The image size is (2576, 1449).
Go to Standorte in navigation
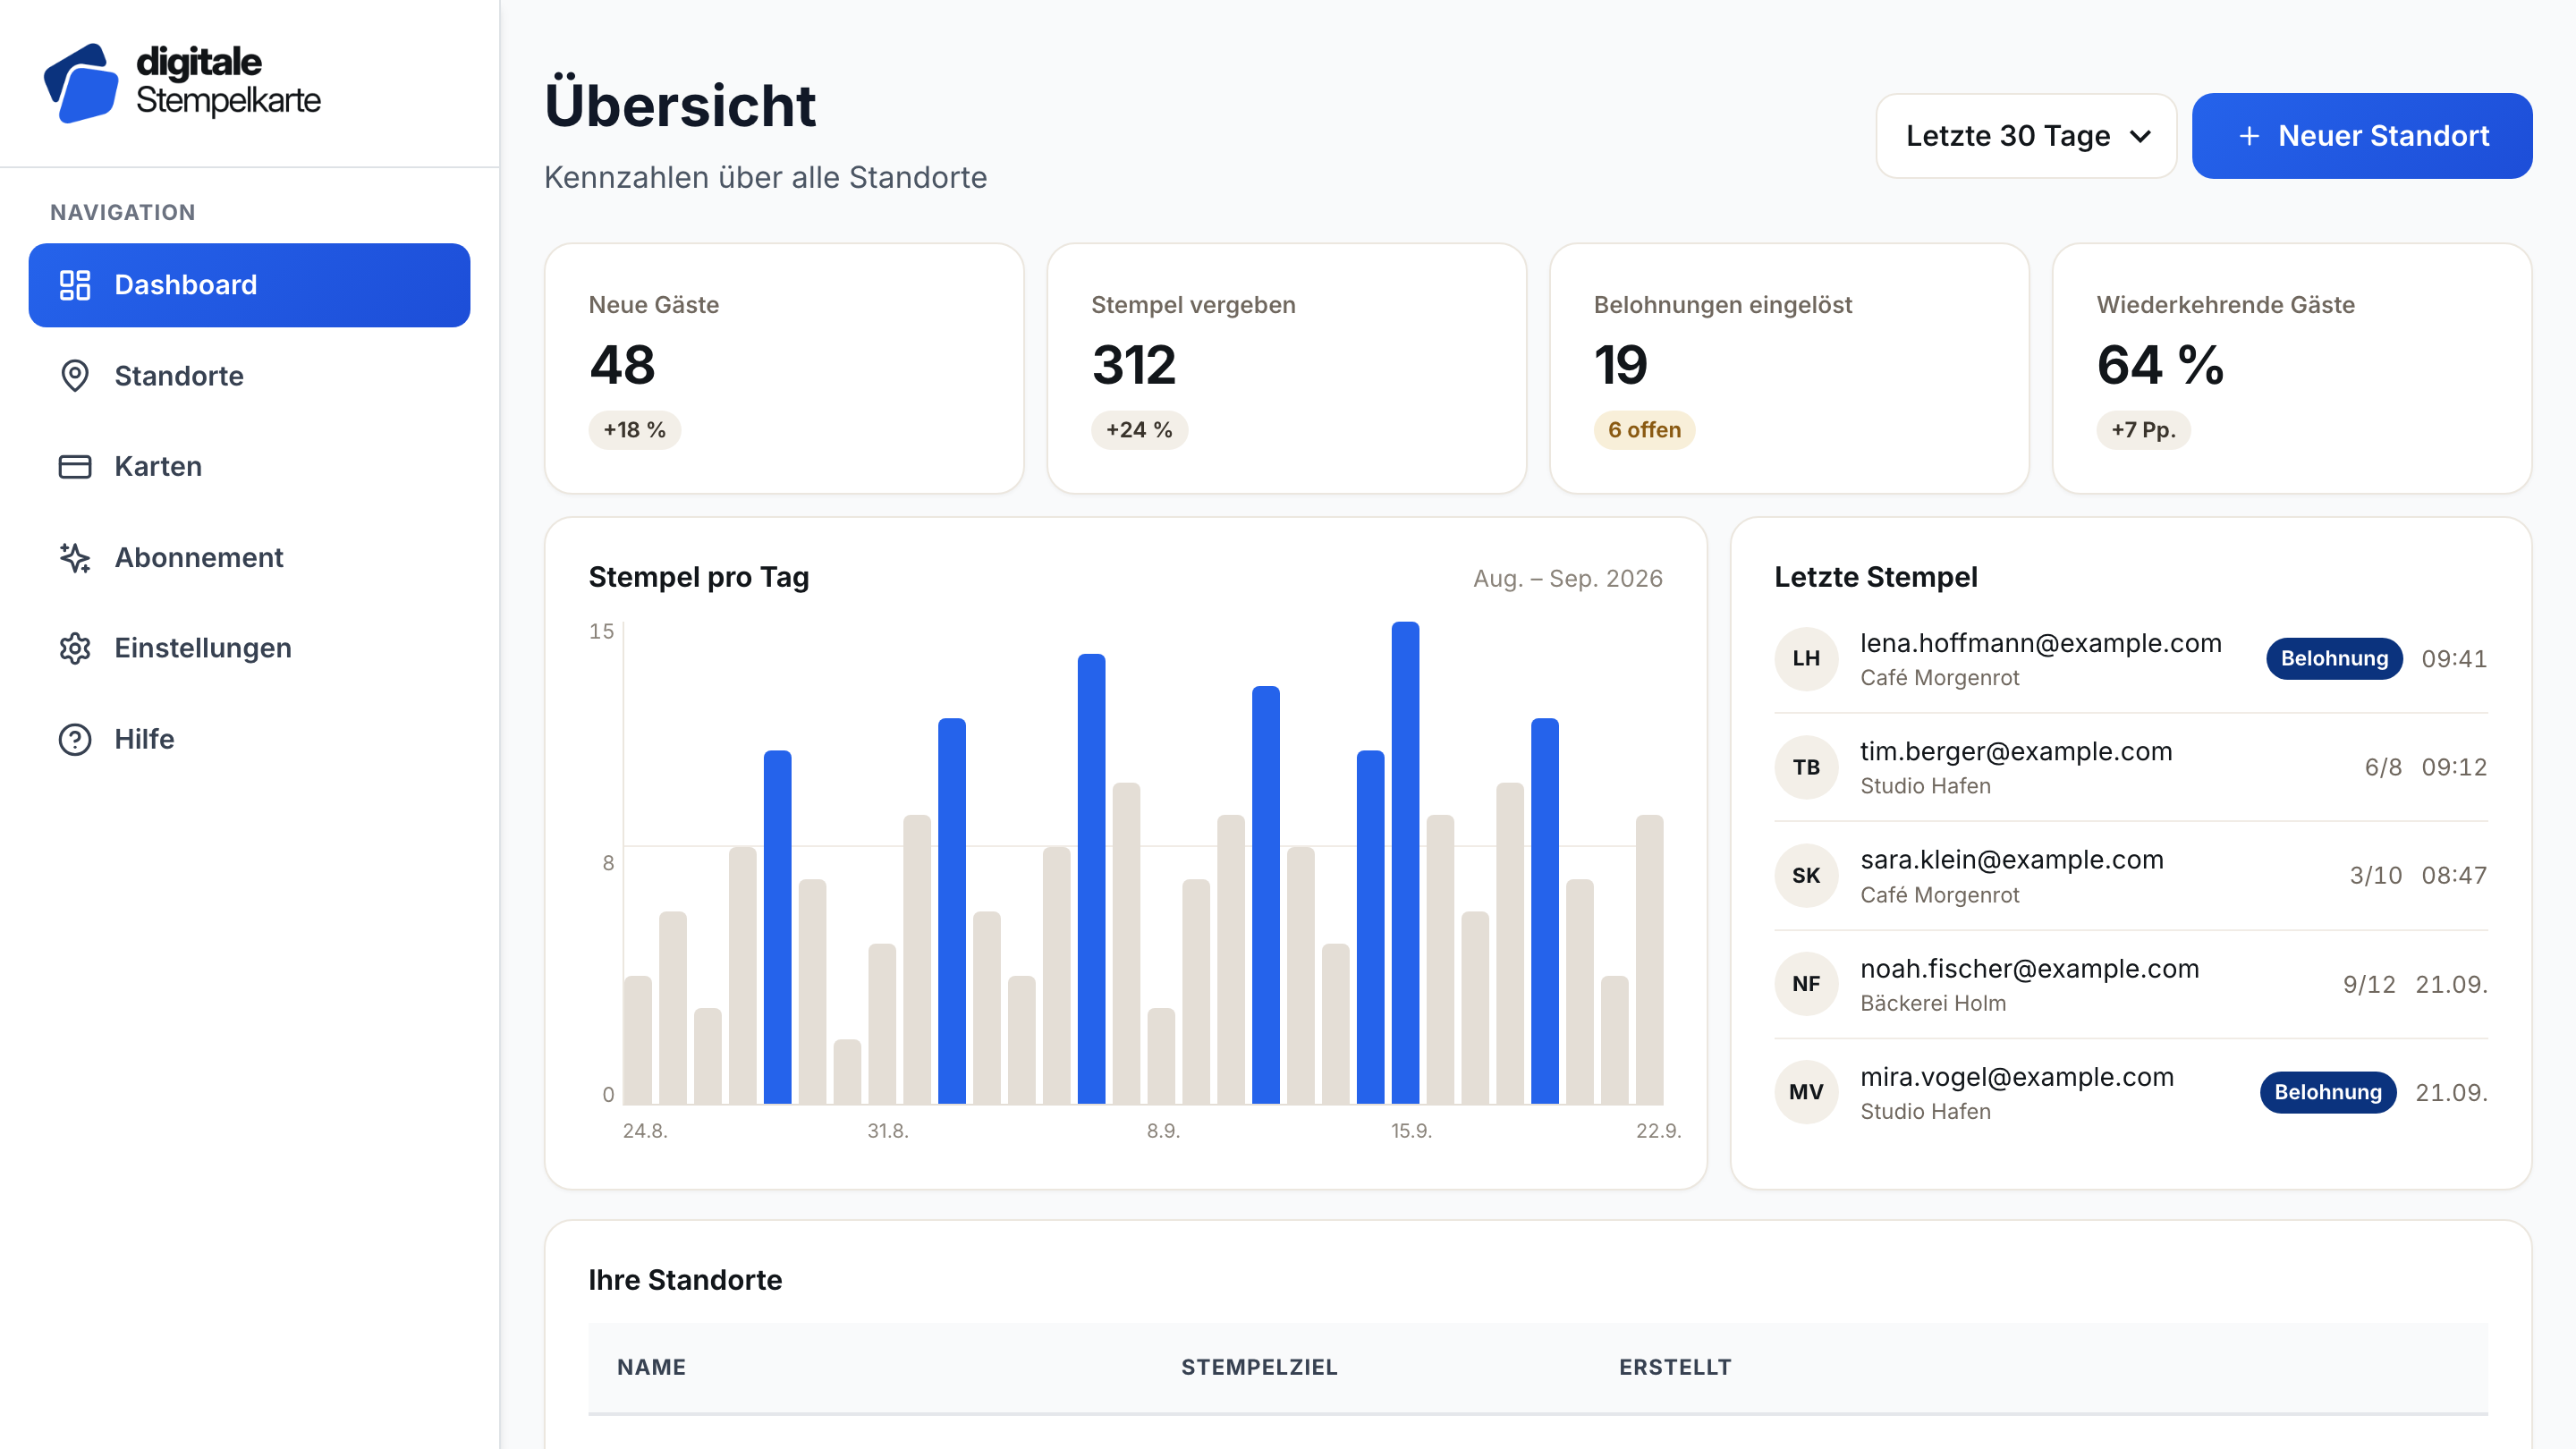[249, 376]
